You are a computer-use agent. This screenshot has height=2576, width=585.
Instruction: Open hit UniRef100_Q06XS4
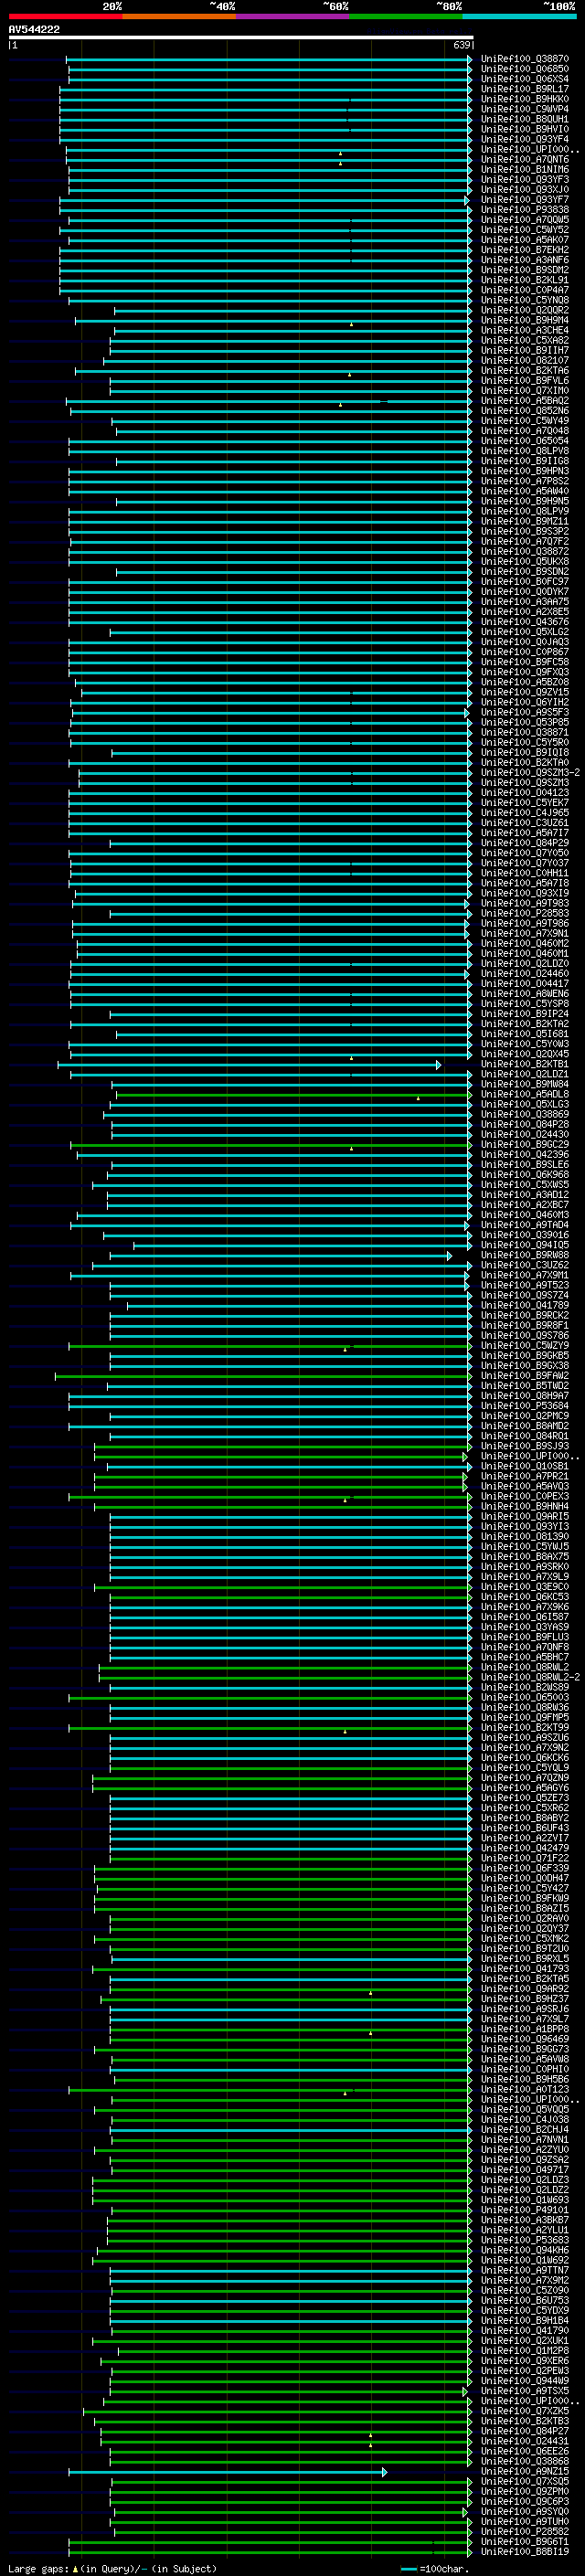point(524,79)
